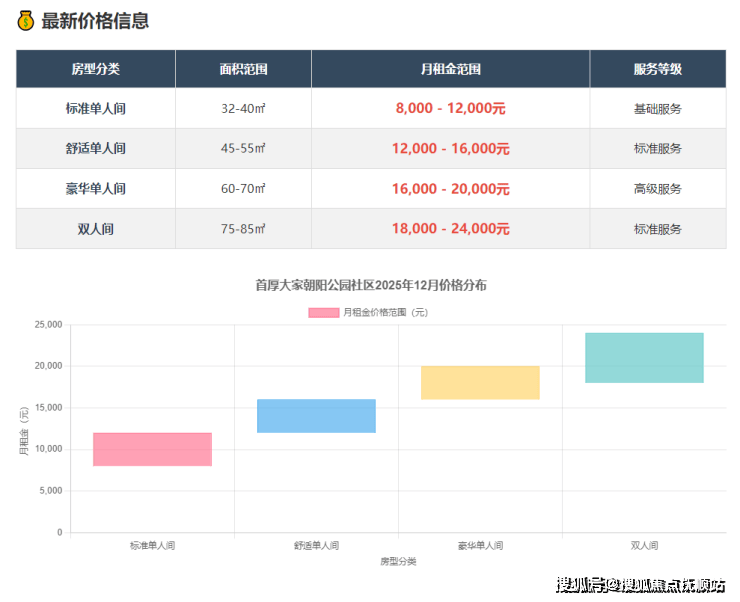Viewport: 740px width, 602px height.
Task: Select the 面积范围 column header
Action: pyautogui.click(x=243, y=69)
